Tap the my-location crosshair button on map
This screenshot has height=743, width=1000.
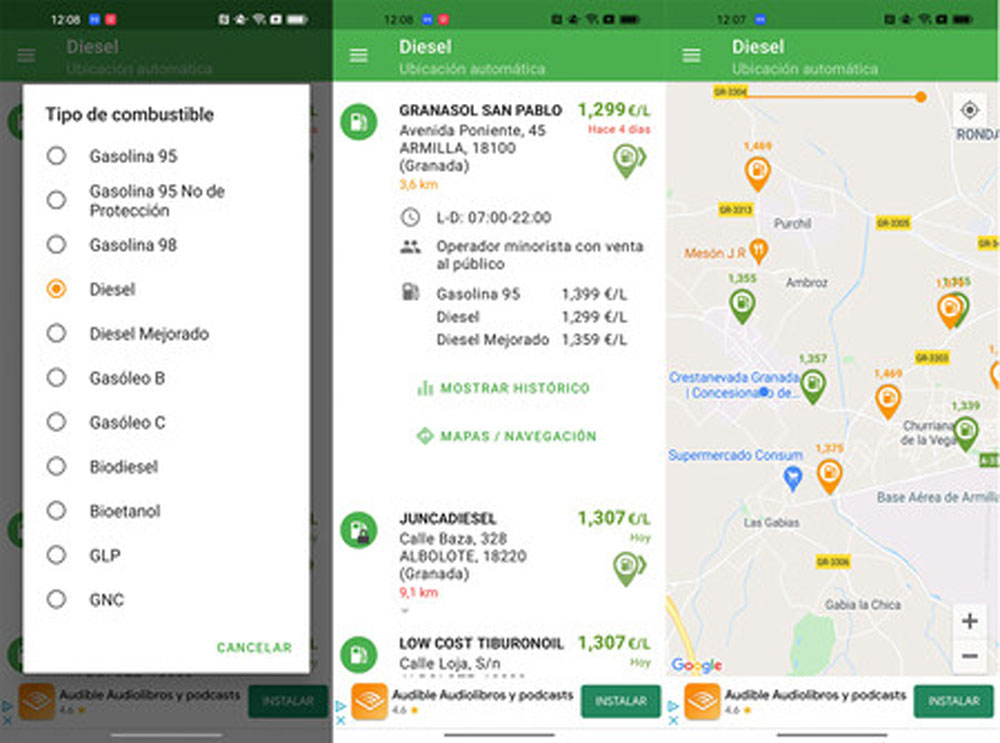tap(968, 110)
